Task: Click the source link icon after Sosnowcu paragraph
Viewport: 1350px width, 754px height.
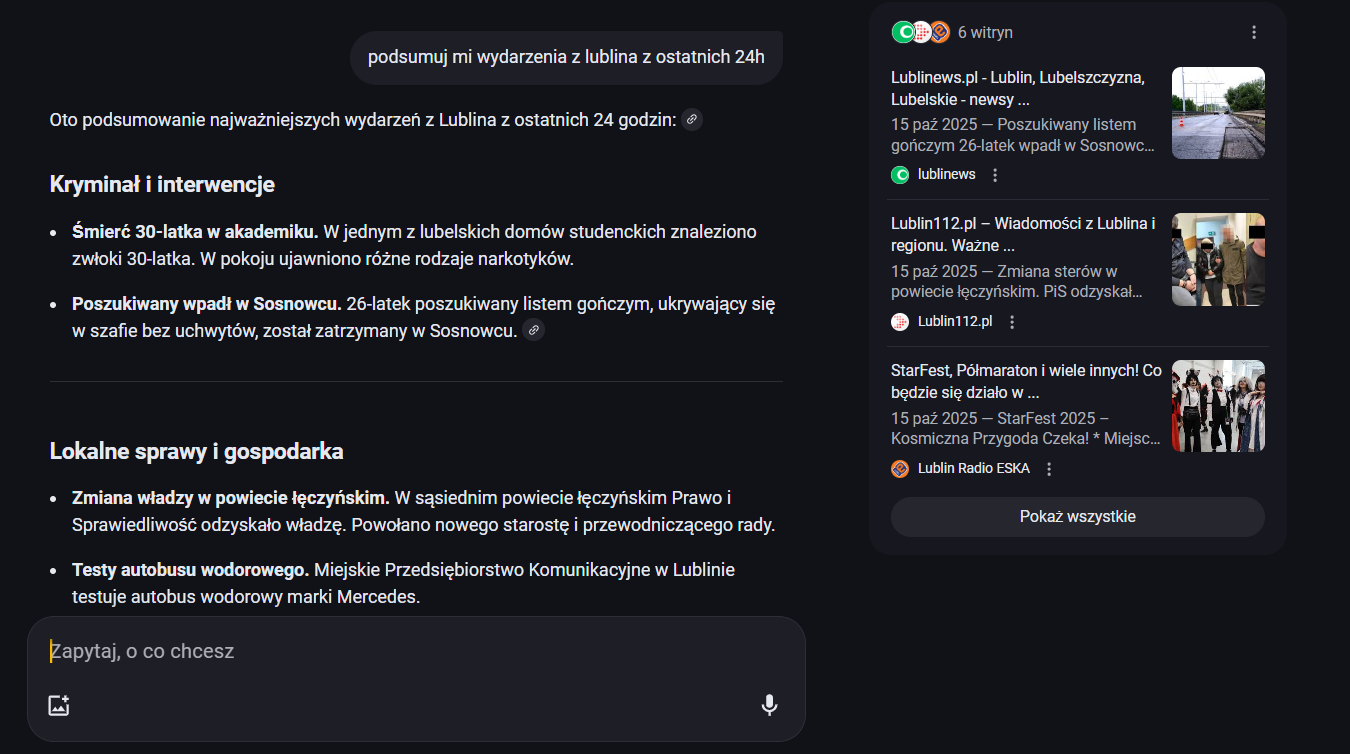Action: (534, 330)
